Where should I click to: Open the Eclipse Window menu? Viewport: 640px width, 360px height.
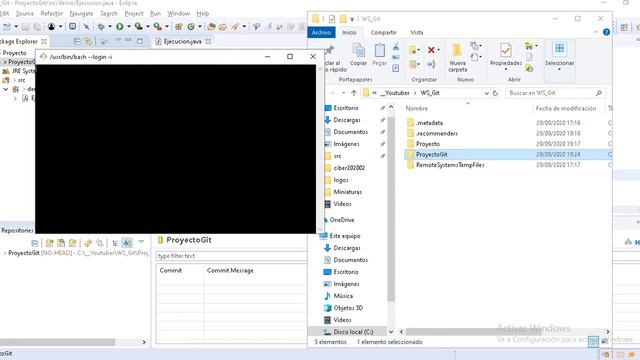tap(178, 13)
